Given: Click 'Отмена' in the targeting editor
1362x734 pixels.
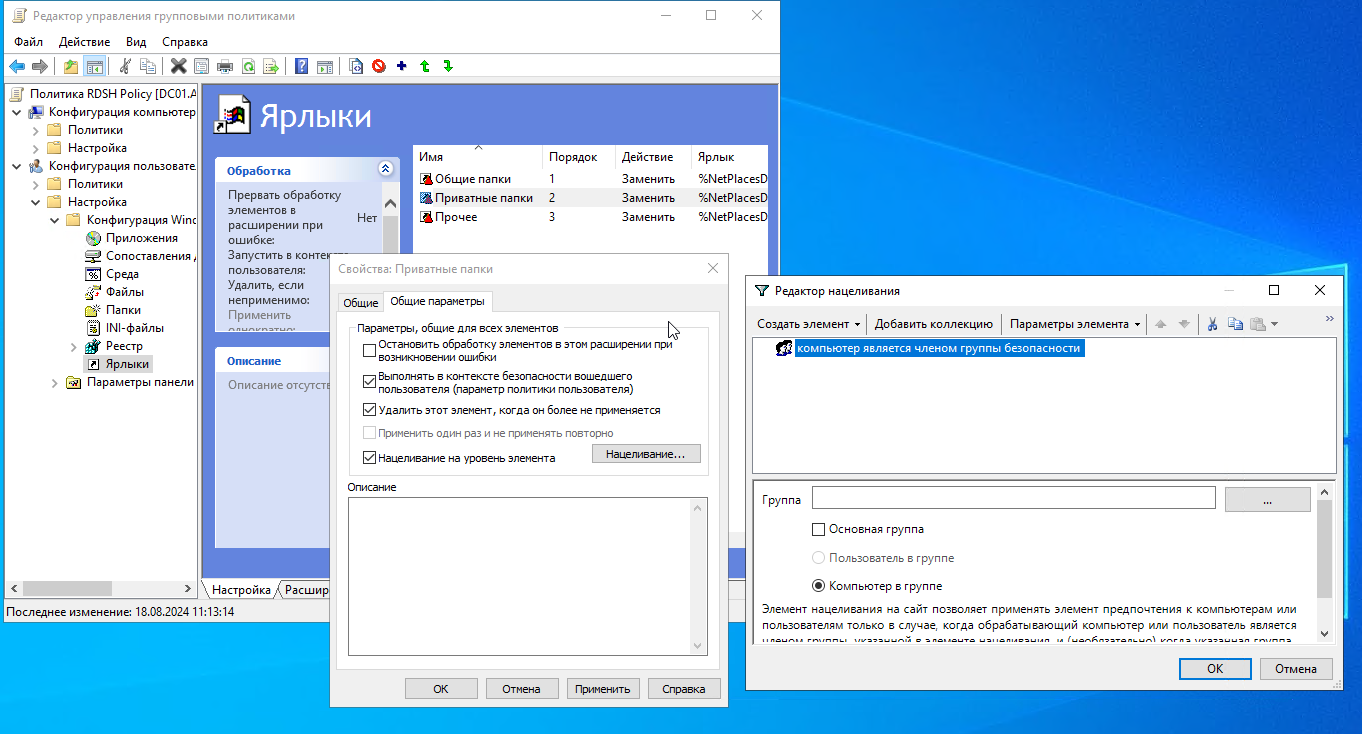Looking at the screenshot, I should tap(1296, 669).
